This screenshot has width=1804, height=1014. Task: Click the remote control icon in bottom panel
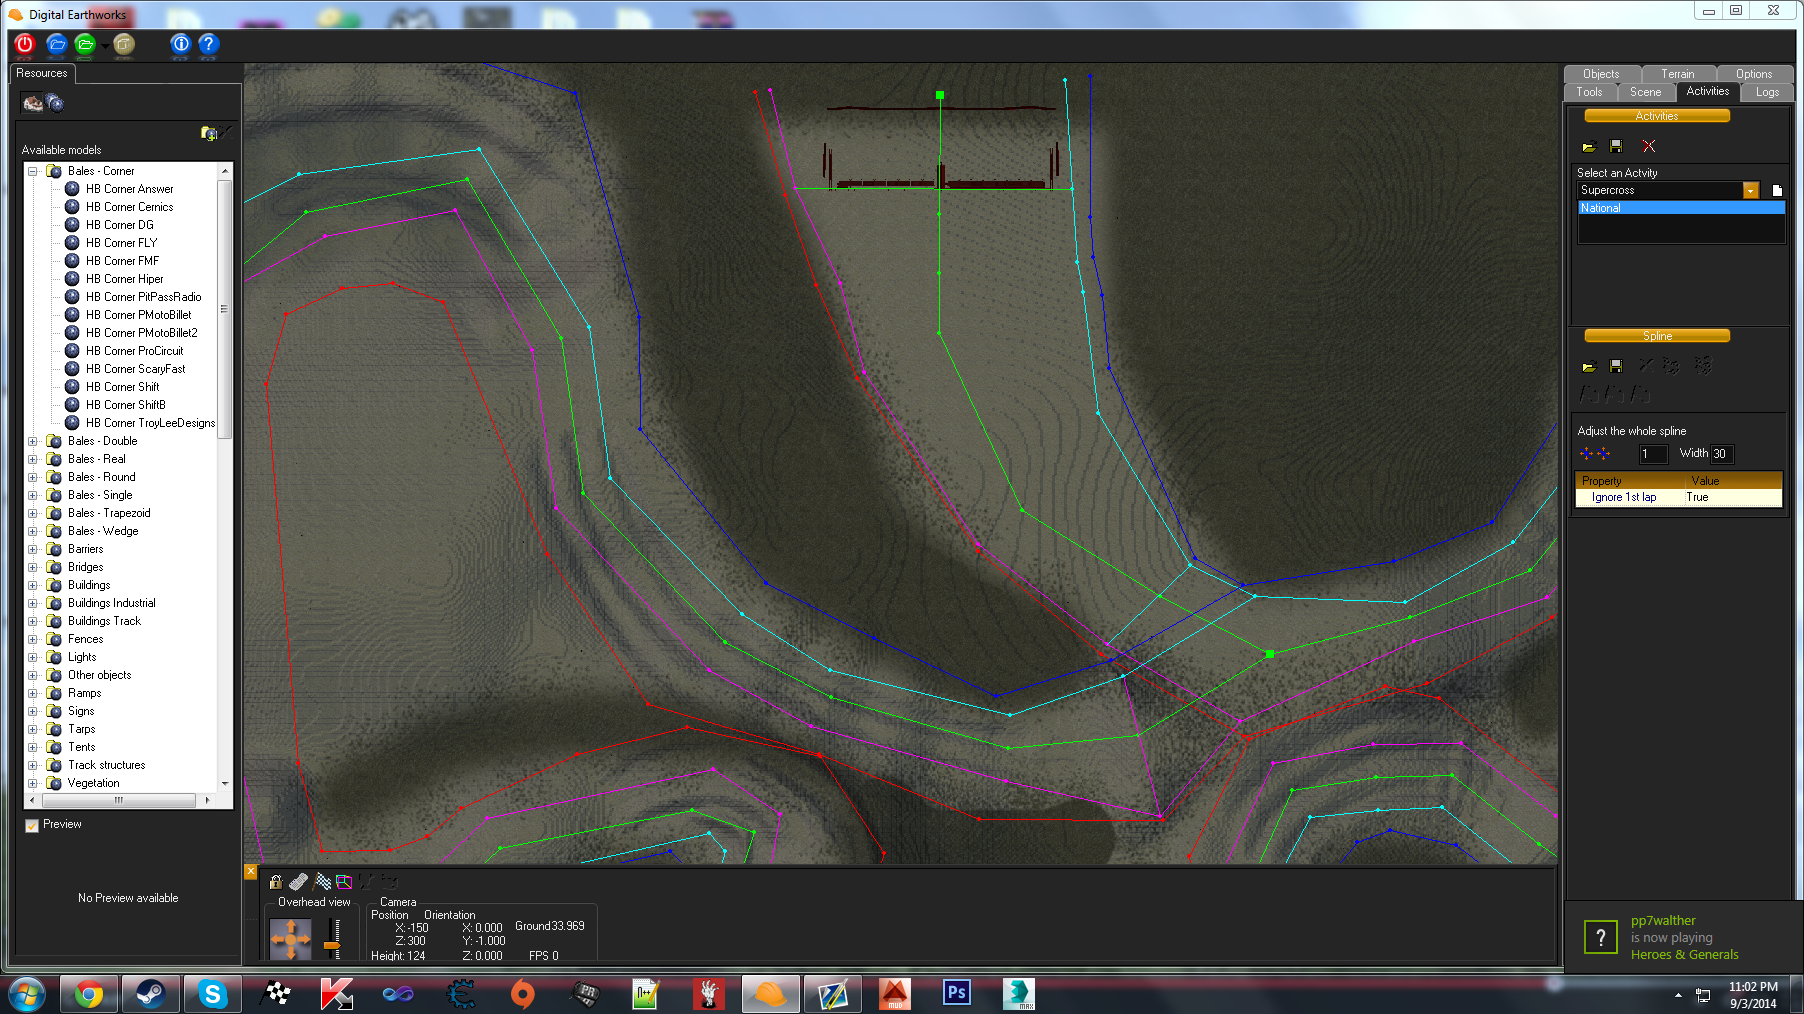click(x=298, y=882)
